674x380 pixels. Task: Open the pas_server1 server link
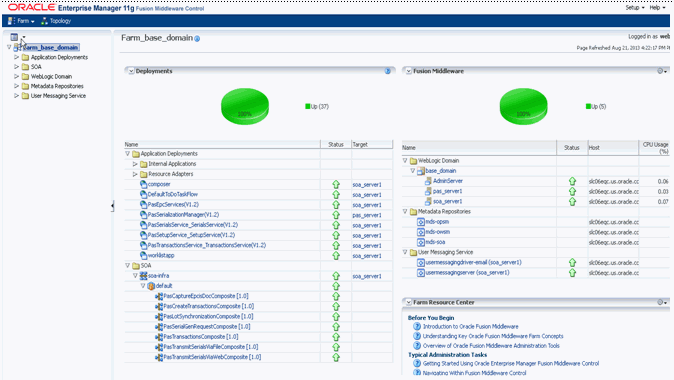447,191
